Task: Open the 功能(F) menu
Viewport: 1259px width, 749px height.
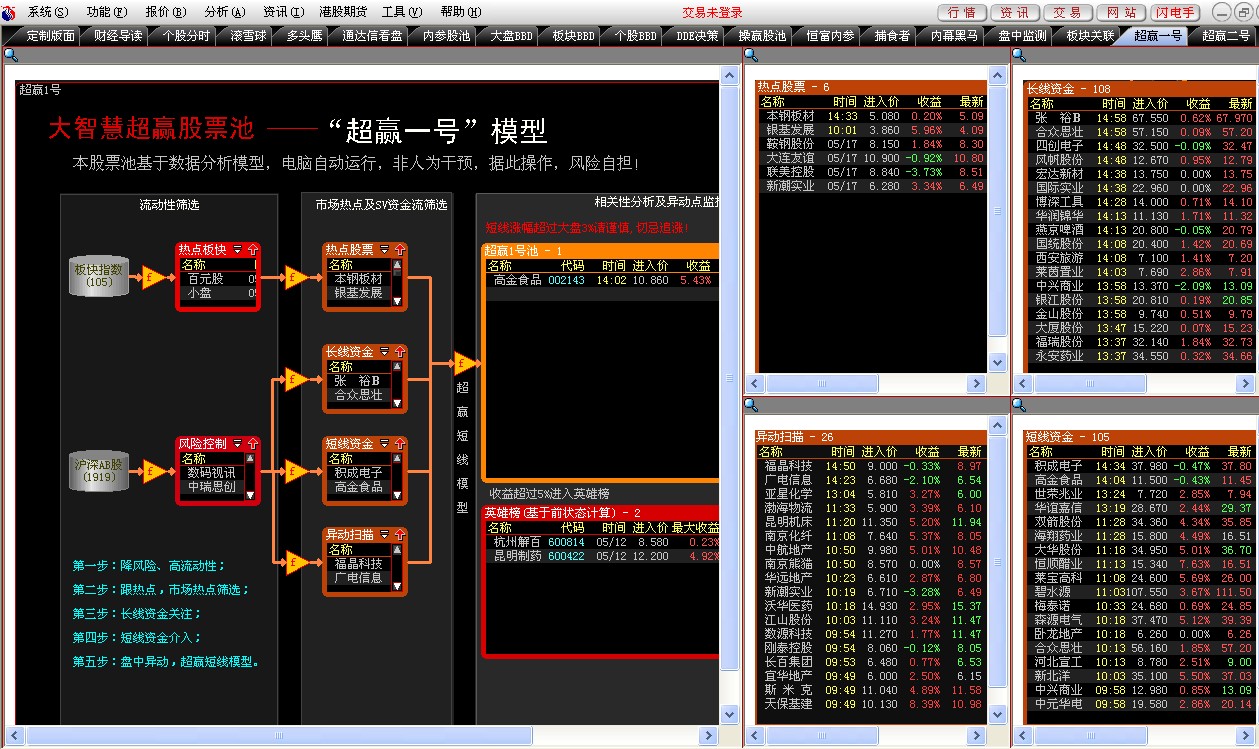Action: (x=107, y=12)
